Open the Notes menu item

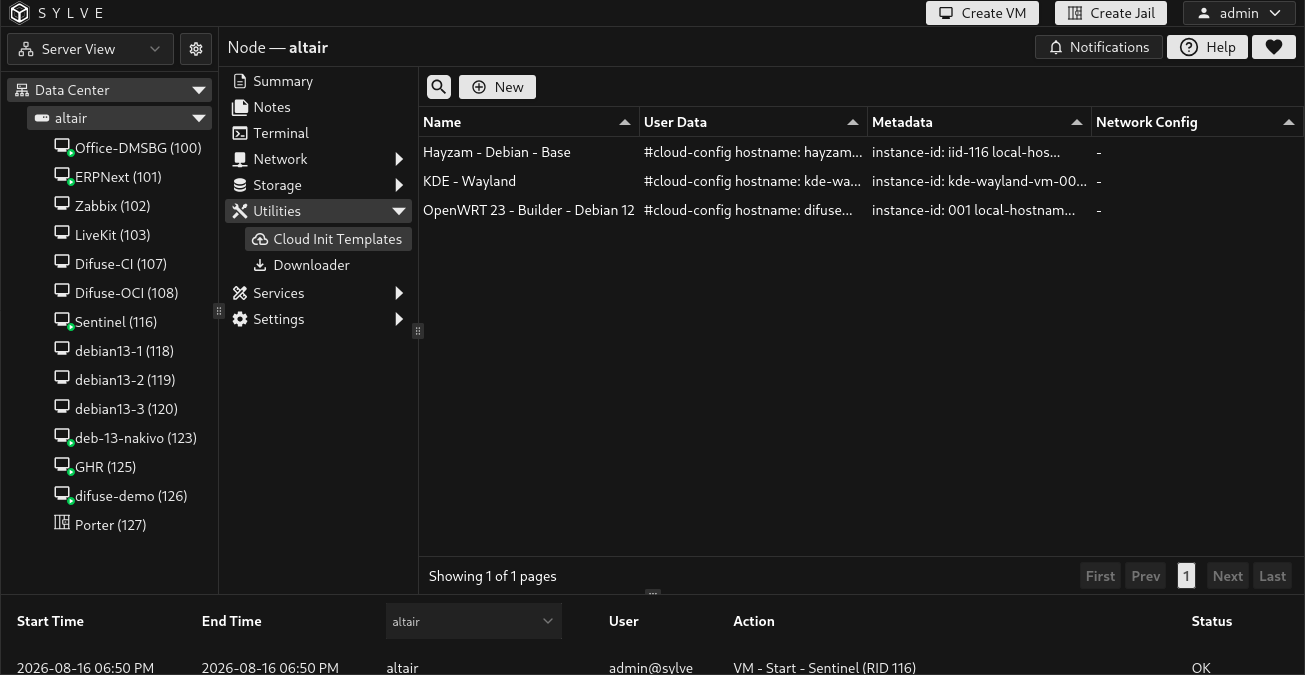tap(319, 107)
